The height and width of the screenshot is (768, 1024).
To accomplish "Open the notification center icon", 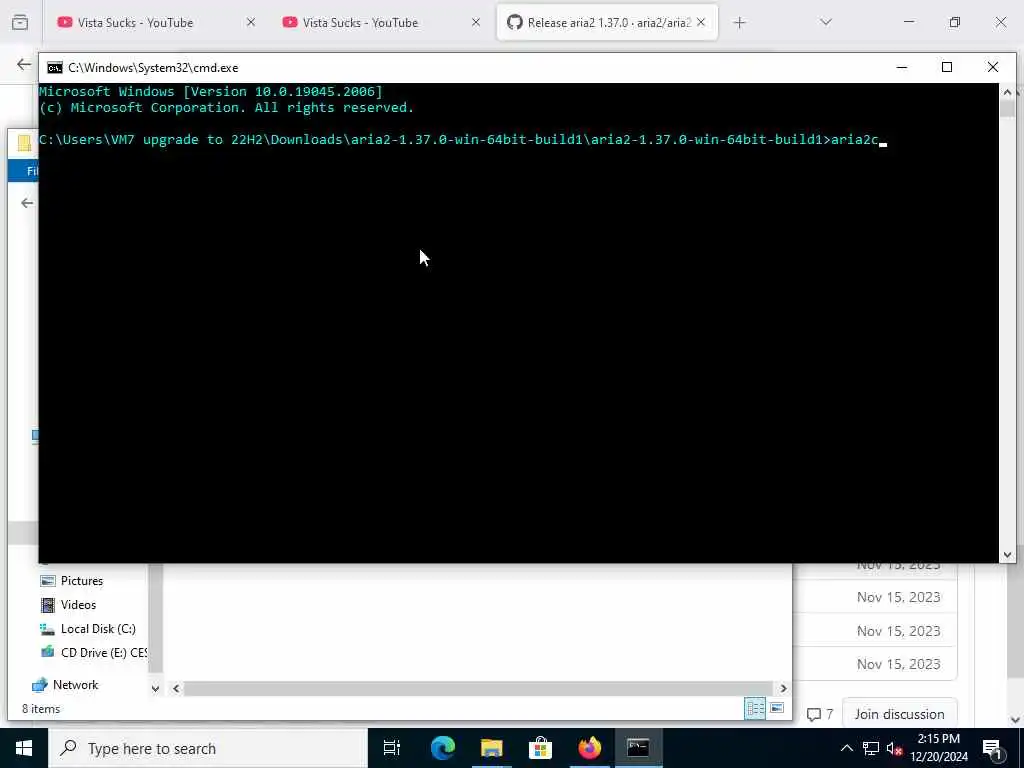I will click(992, 748).
